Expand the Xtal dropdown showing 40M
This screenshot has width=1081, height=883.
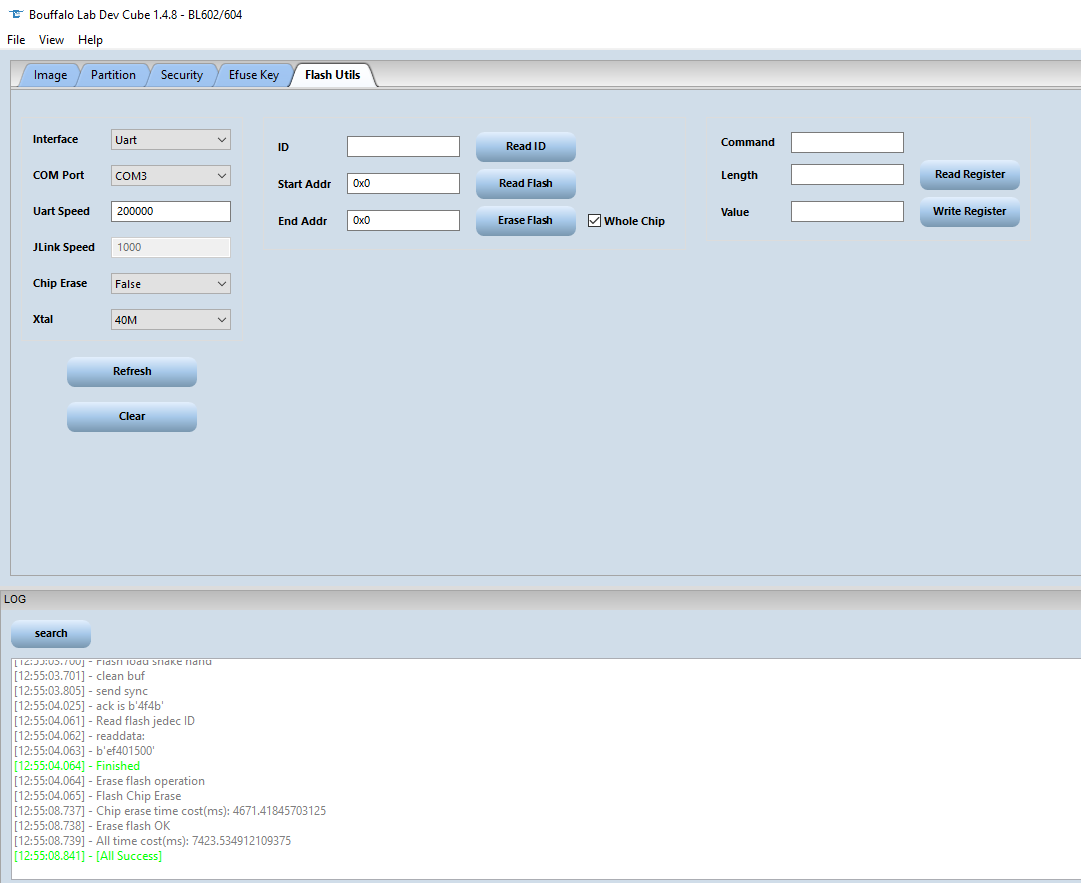(171, 320)
